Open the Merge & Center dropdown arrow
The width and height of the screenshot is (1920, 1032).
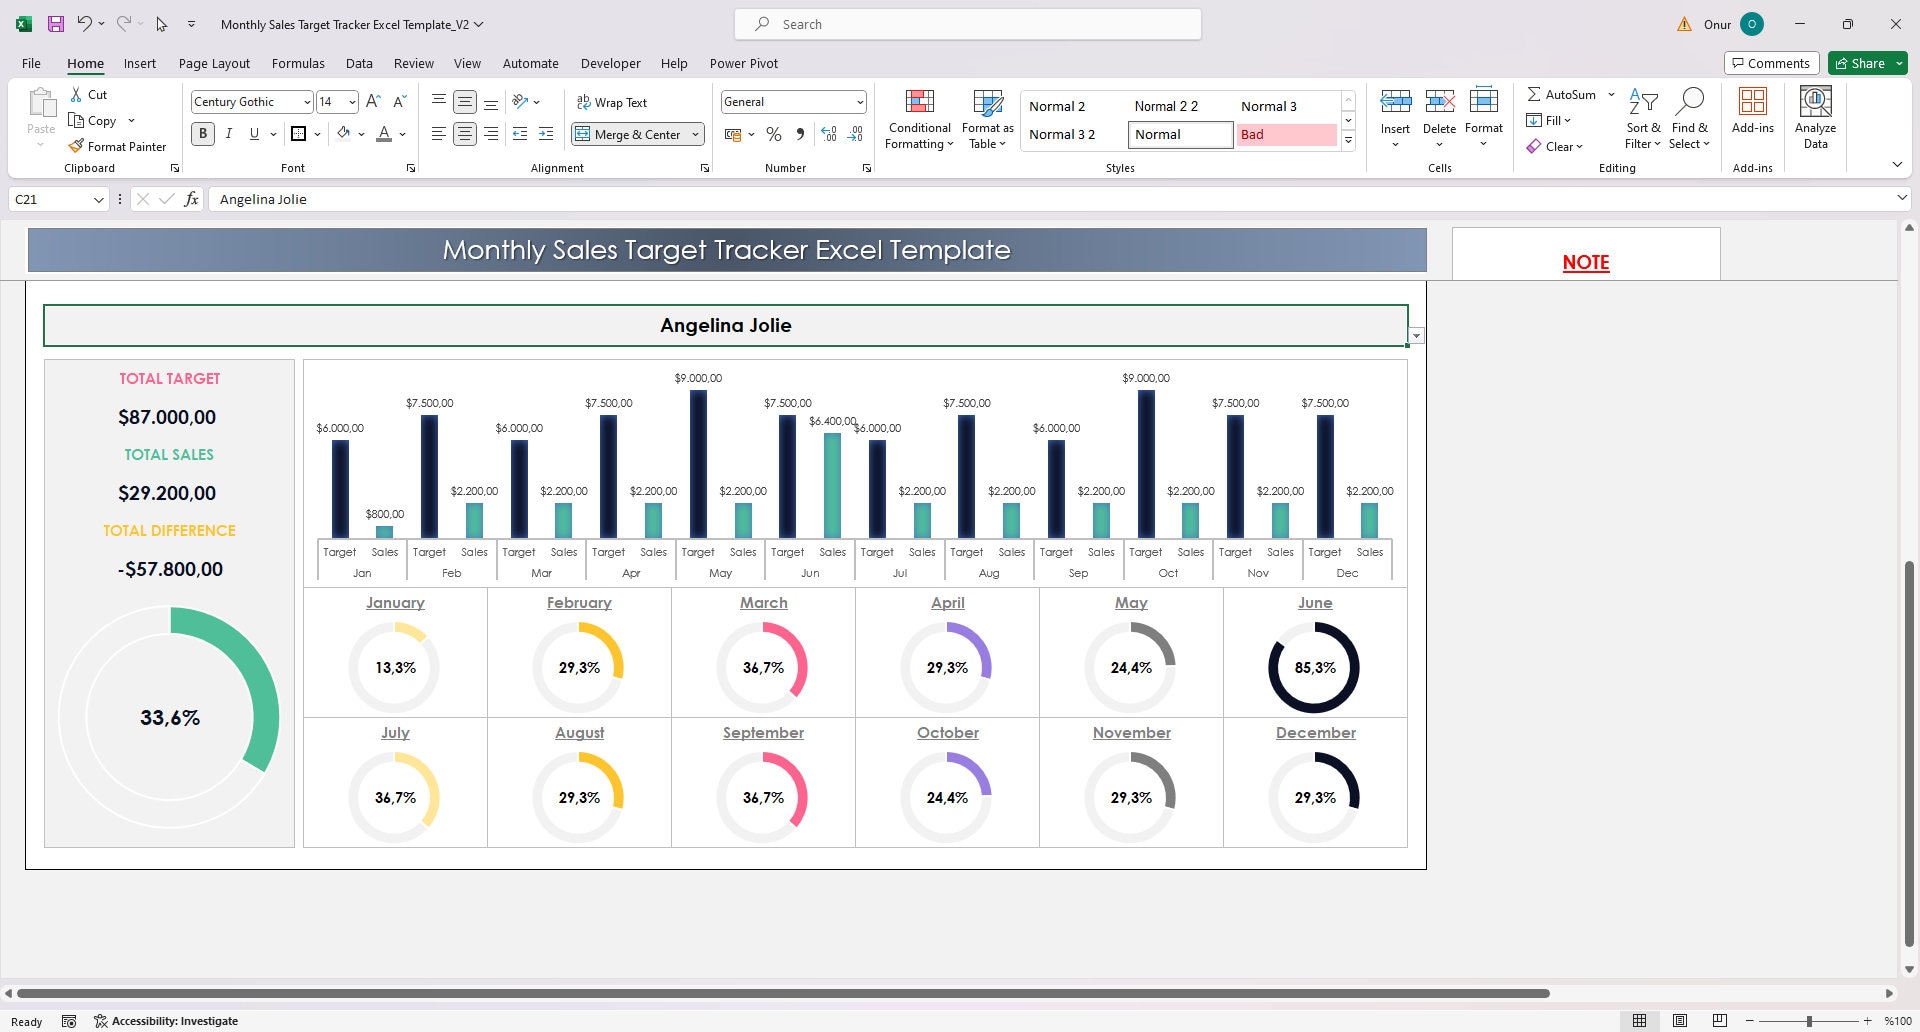pyautogui.click(x=696, y=133)
